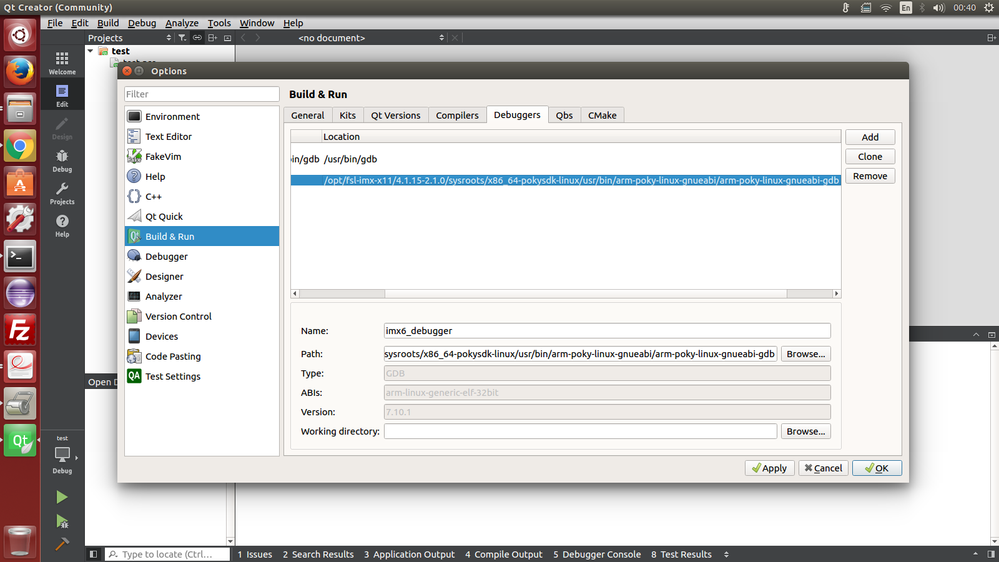This screenshot has width=999, height=562.
Task: Collapse the test project tree node
Action: point(90,51)
